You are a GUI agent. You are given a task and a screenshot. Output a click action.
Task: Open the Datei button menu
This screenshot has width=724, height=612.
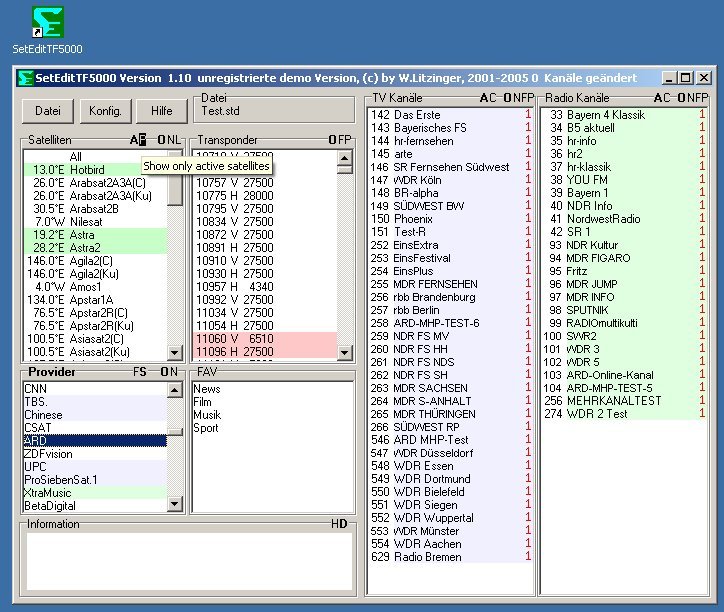pos(48,111)
